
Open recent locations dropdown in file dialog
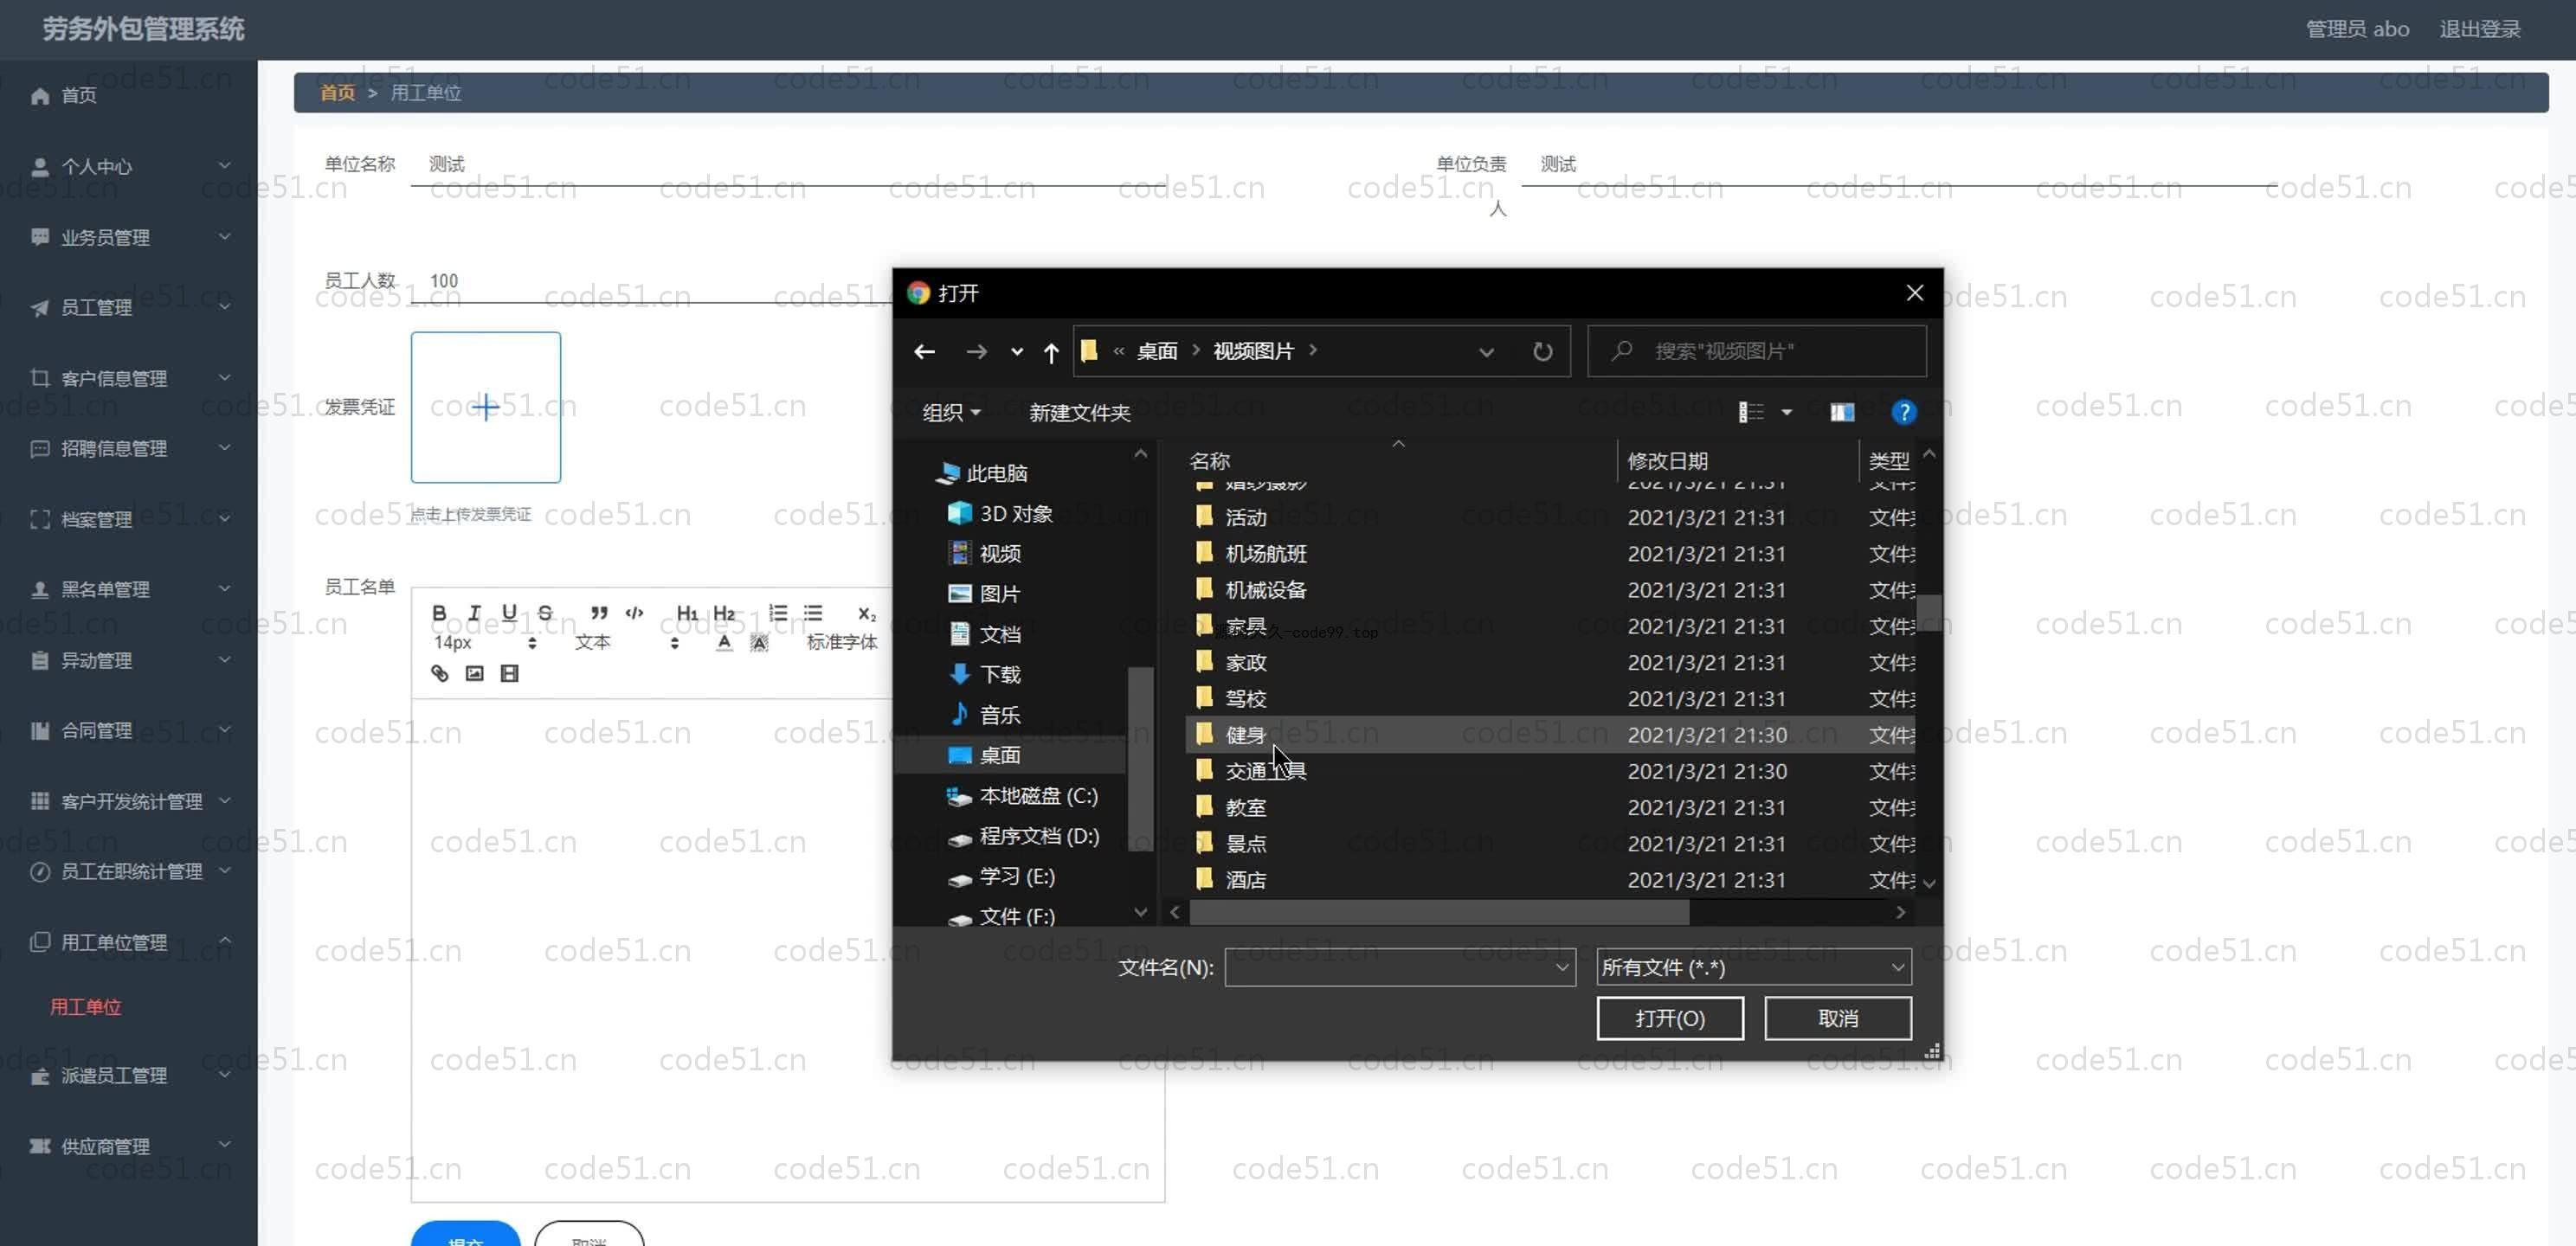[x=1017, y=351]
